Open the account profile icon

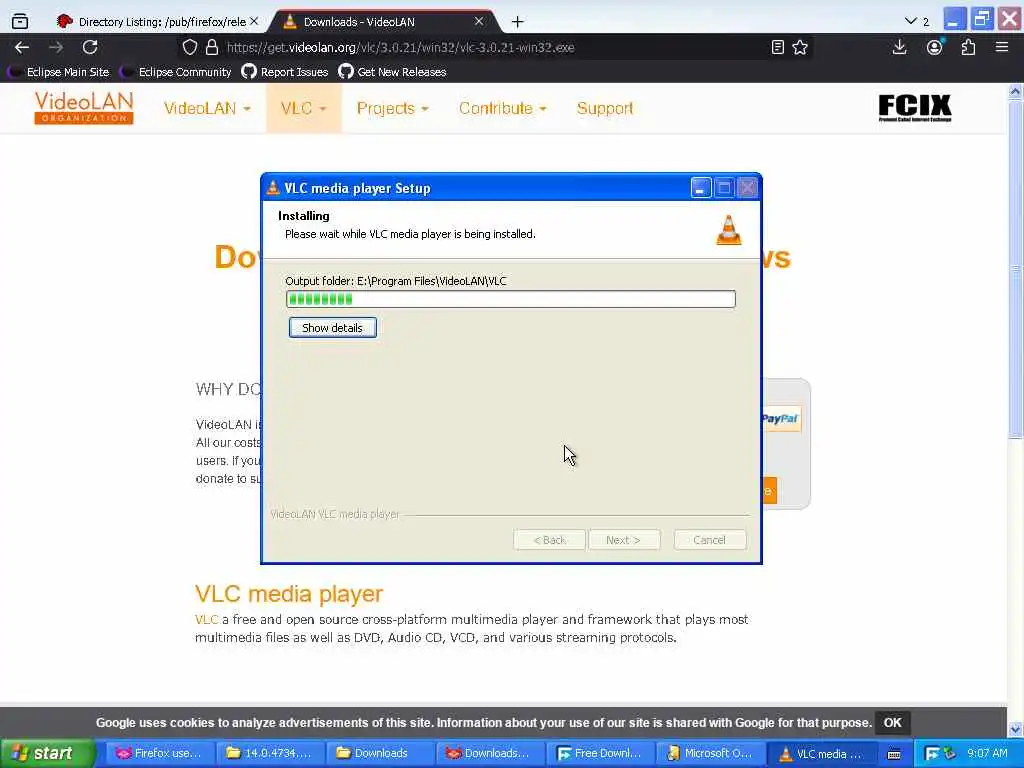[935, 47]
